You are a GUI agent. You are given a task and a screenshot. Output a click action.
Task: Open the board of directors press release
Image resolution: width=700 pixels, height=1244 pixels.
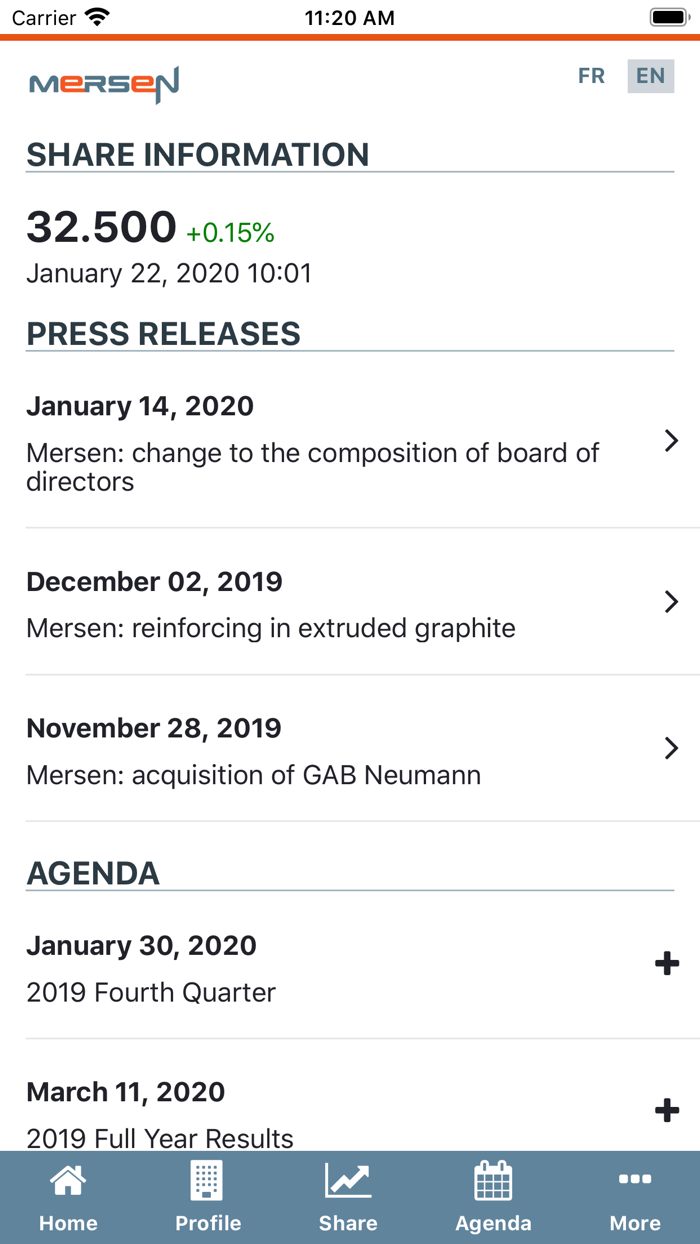pyautogui.click(x=312, y=467)
